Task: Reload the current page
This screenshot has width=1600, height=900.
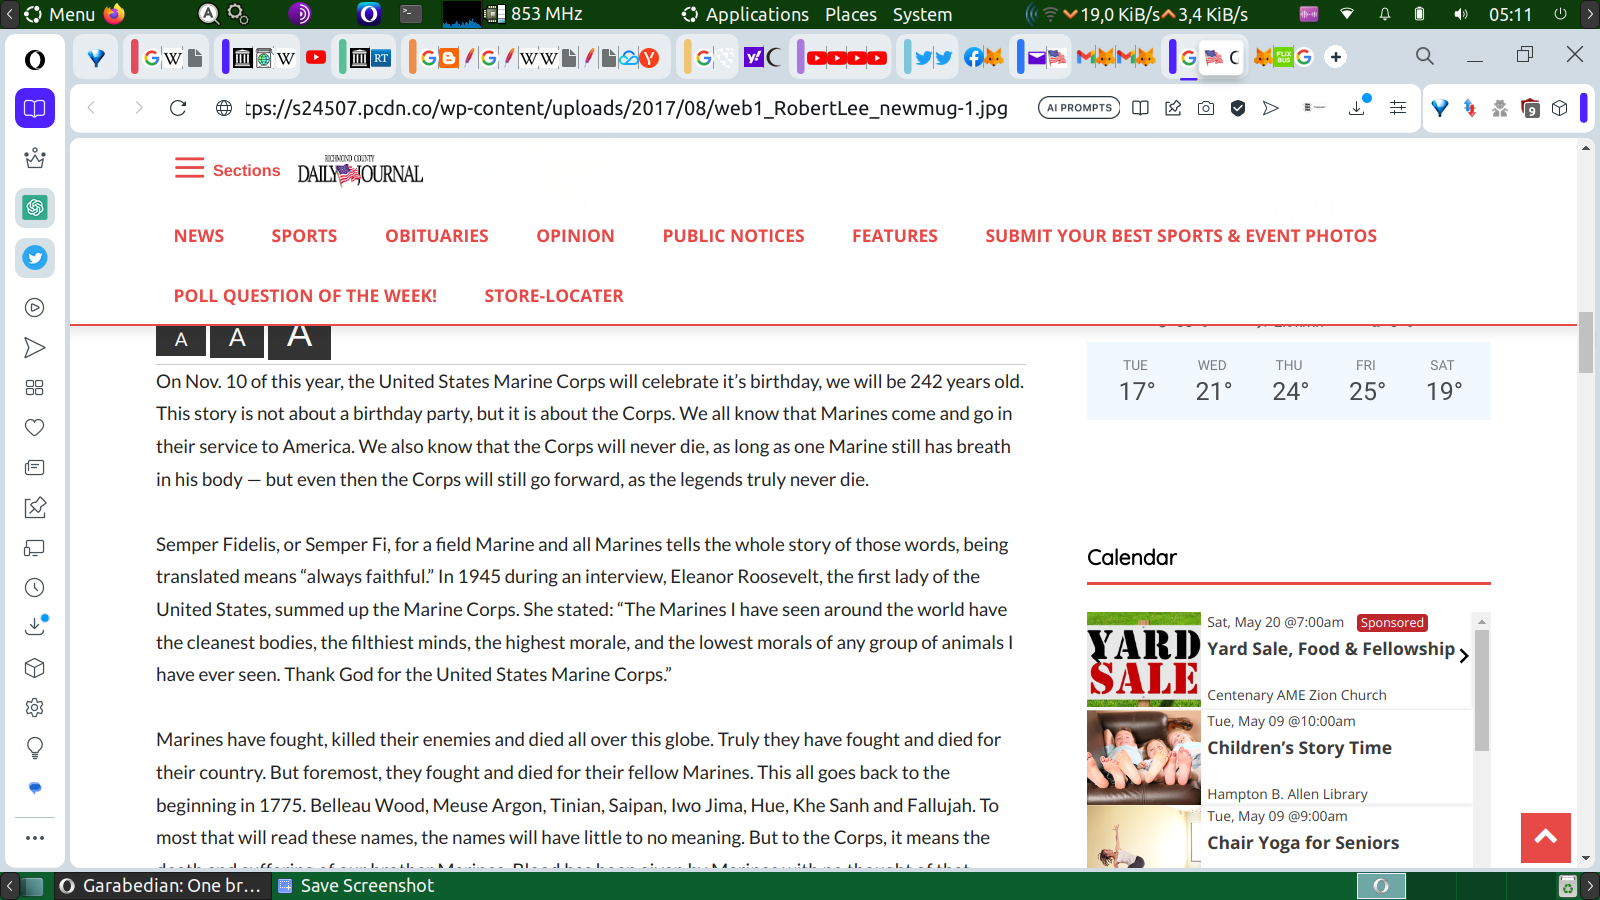Action: [x=178, y=108]
